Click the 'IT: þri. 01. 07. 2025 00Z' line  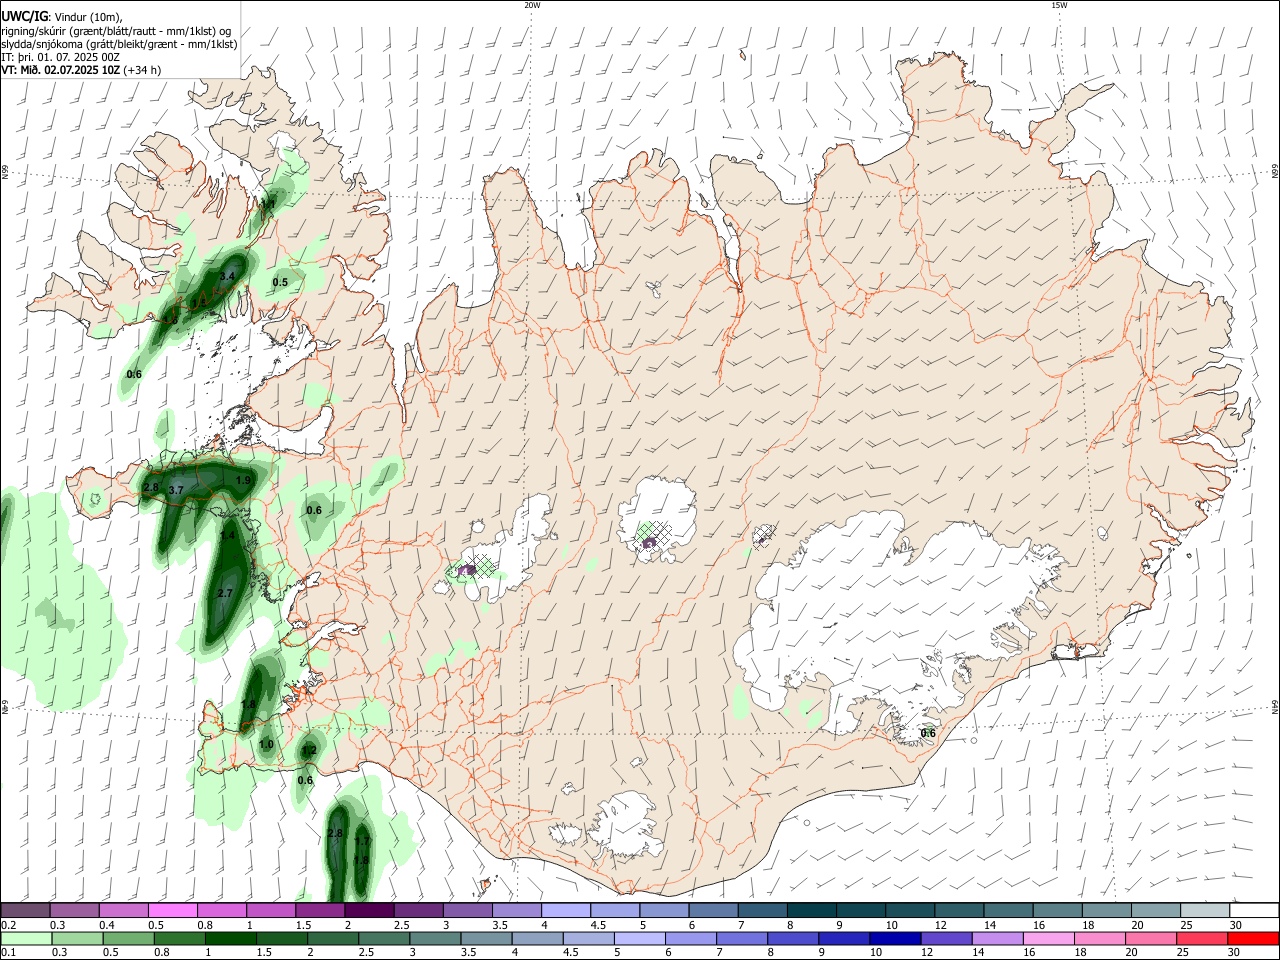(61, 57)
